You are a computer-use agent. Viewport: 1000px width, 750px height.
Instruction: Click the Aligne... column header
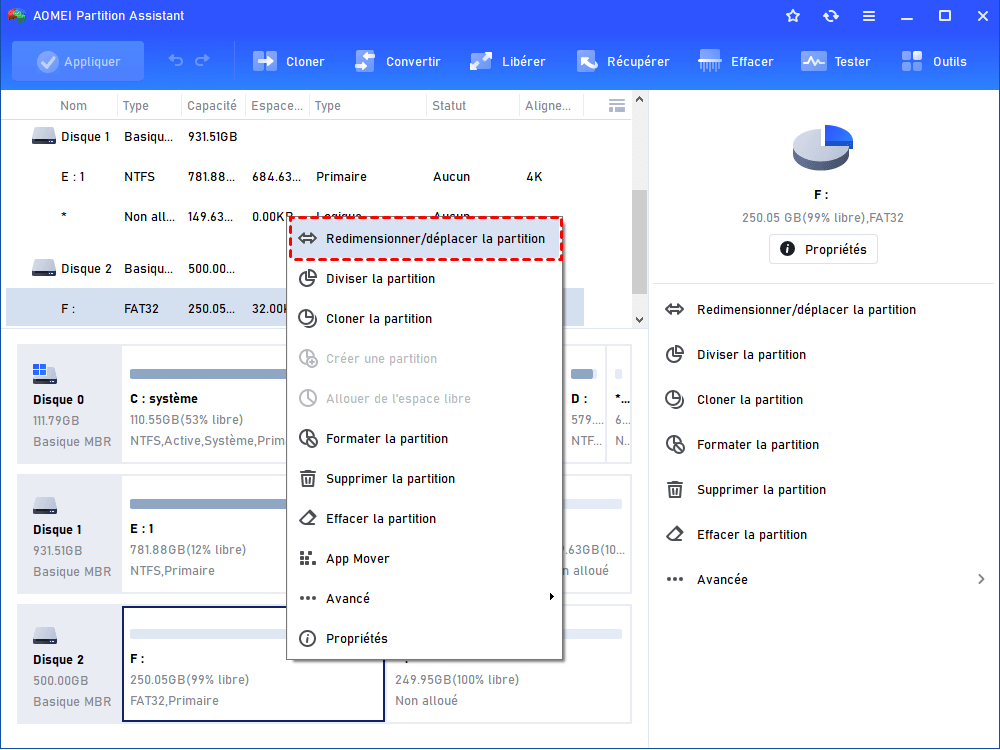tap(548, 106)
